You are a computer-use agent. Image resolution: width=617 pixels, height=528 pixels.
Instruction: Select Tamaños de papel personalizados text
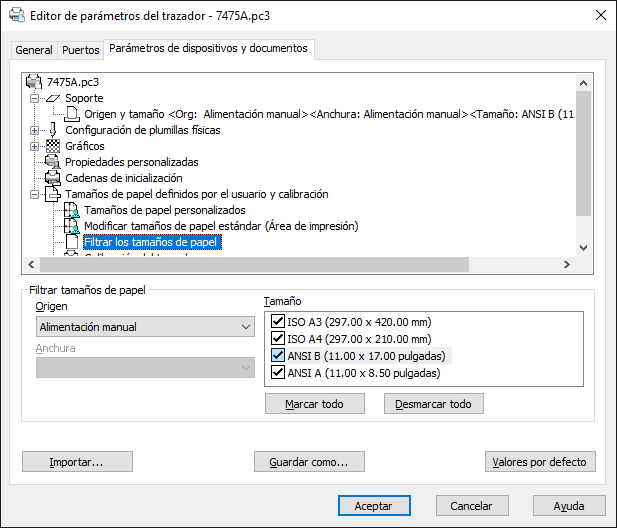[x=165, y=210]
